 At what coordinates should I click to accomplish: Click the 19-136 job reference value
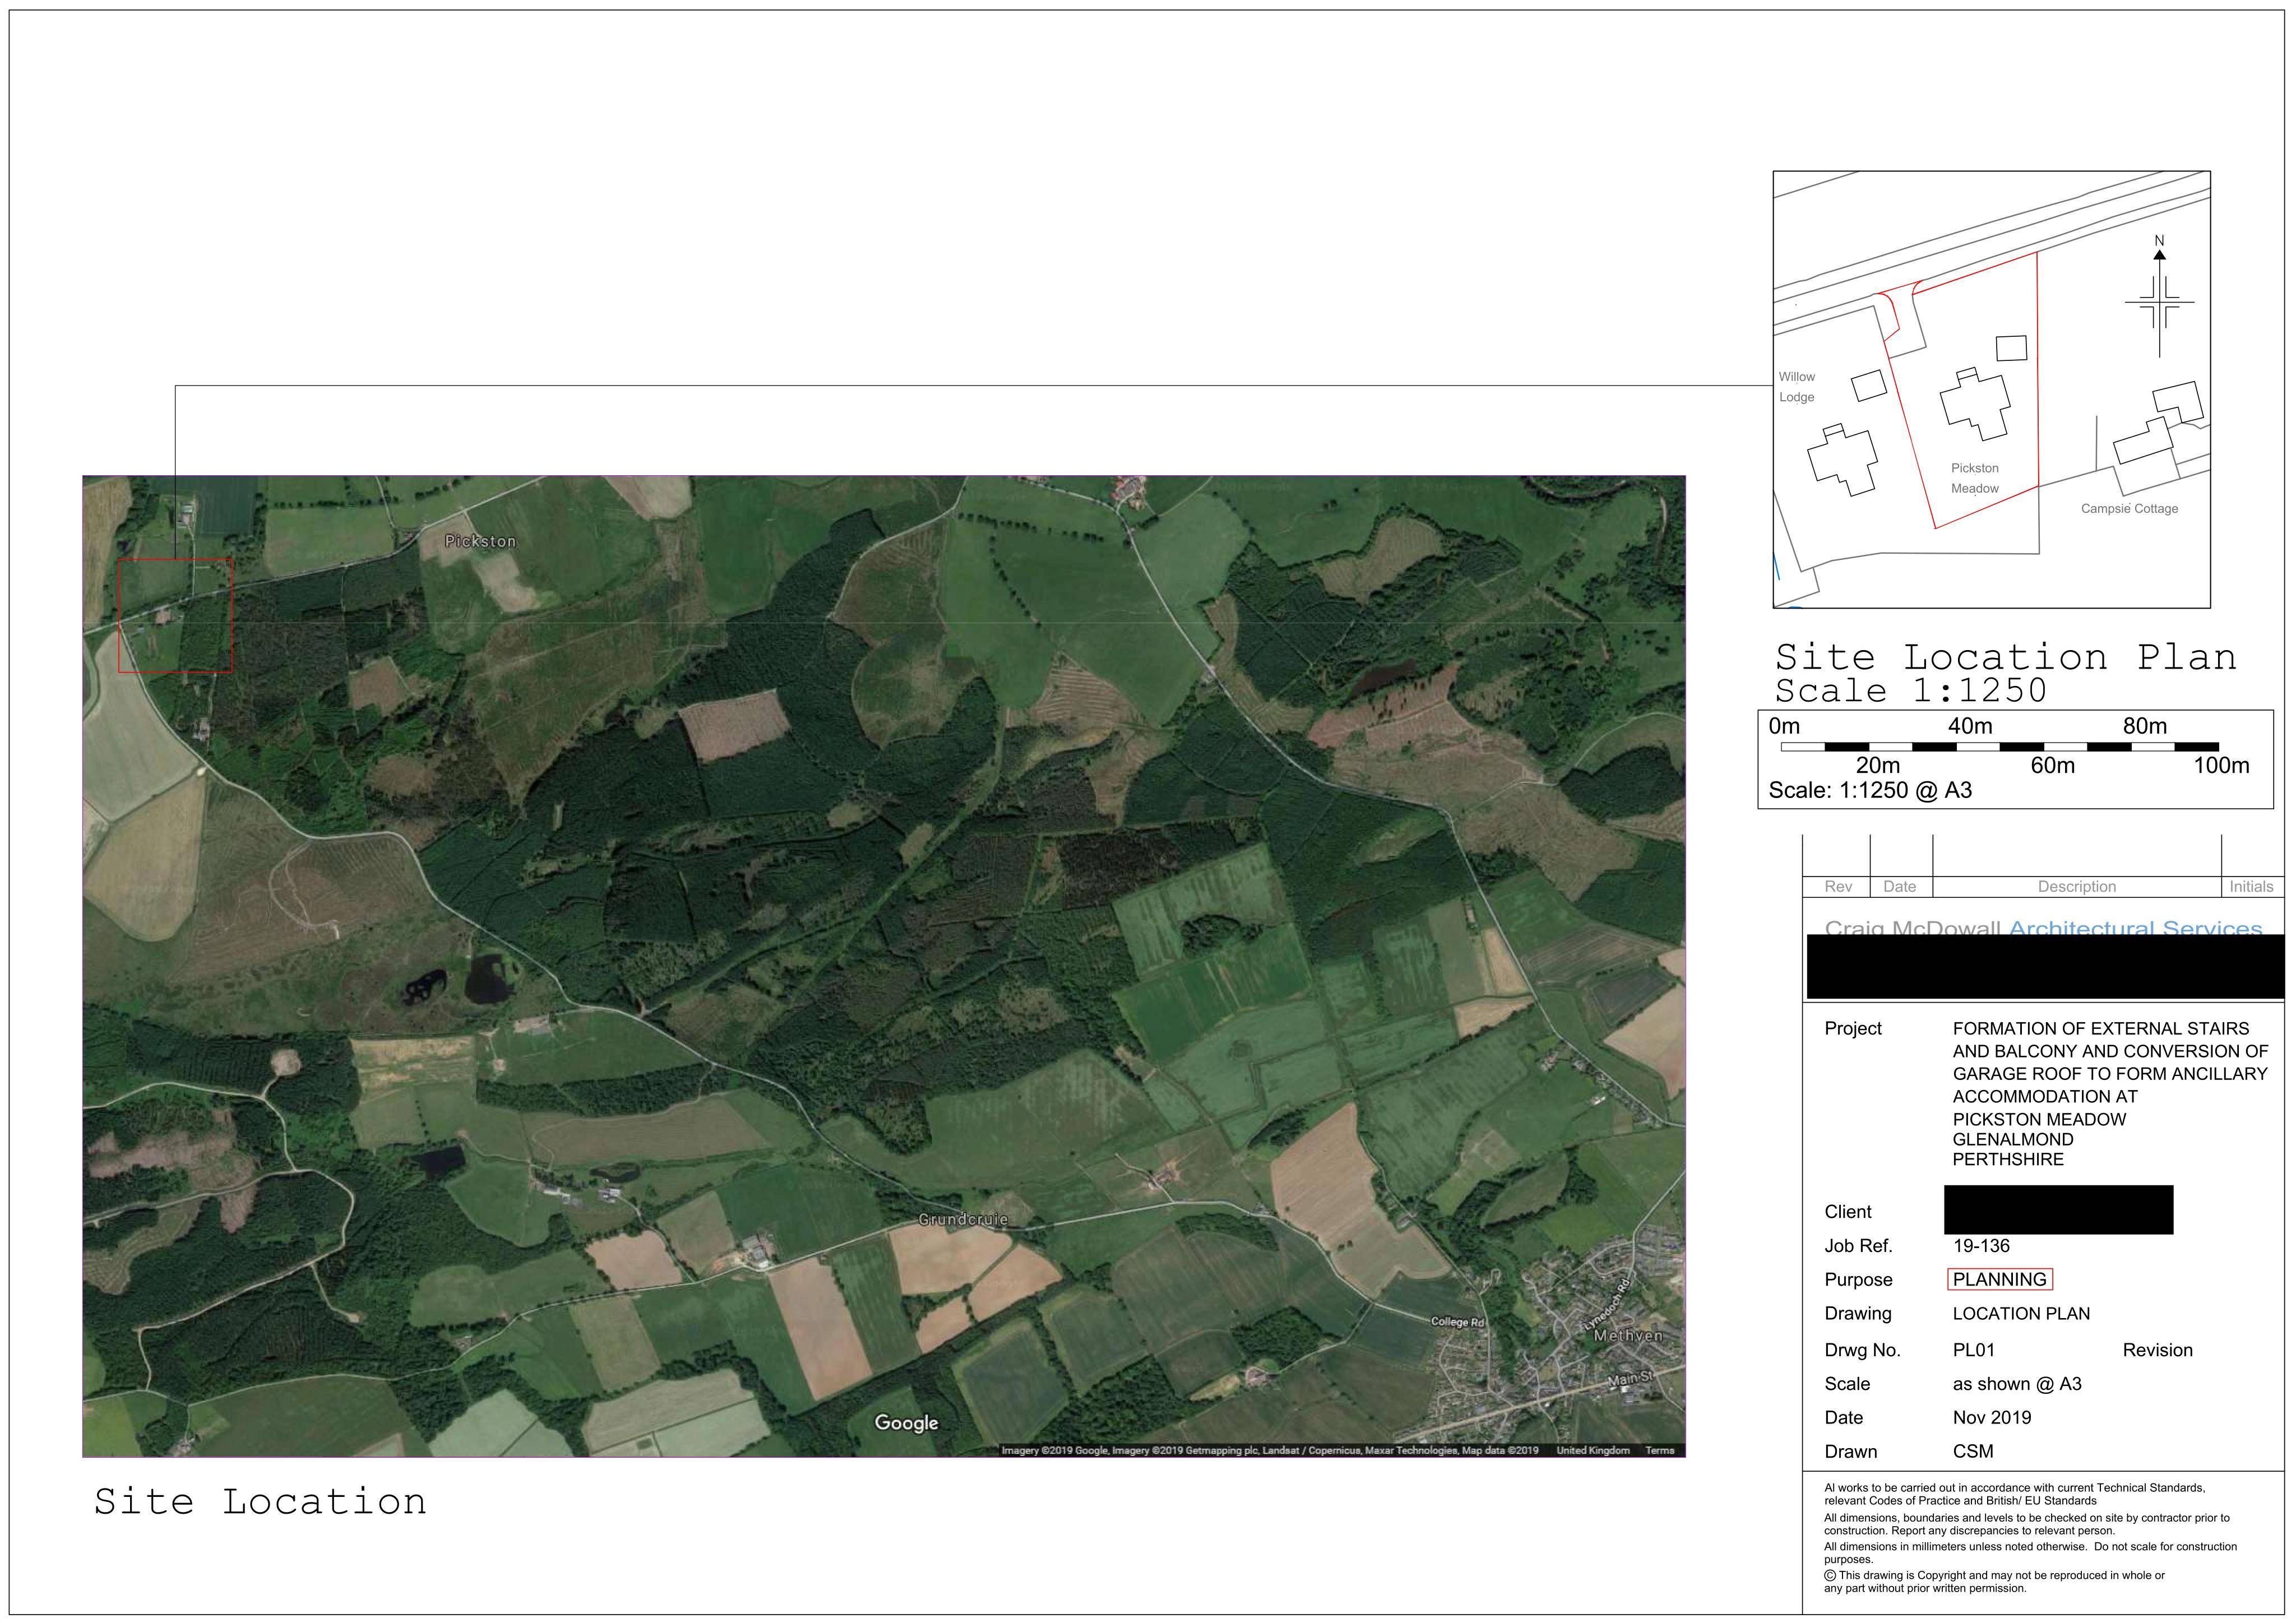1981,1246
